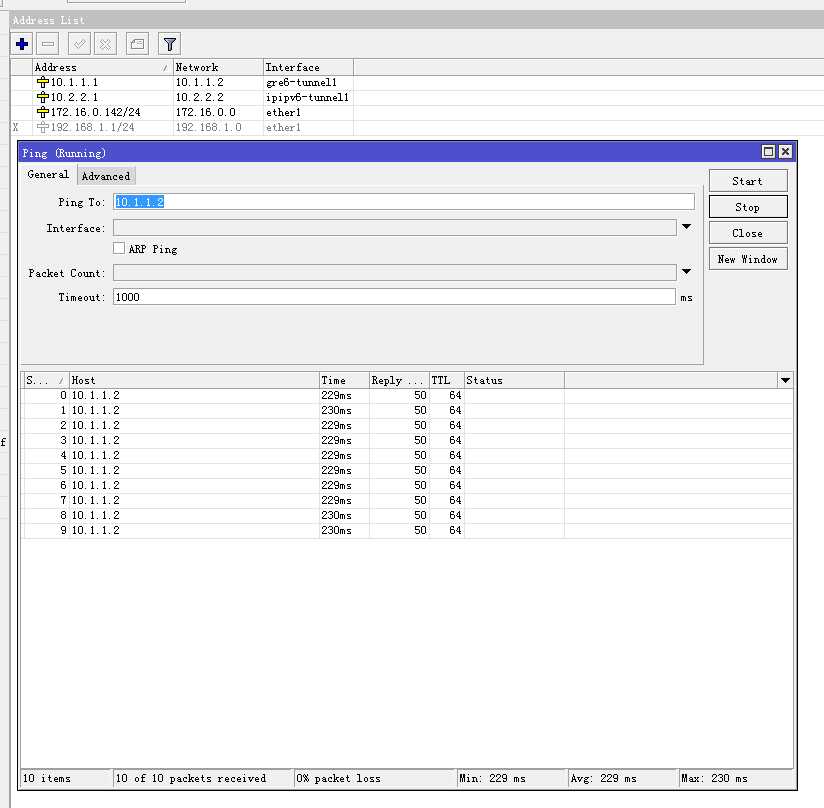Click the Start button
This screenshot has width=824, height=808.
click(x=748, y=181)
